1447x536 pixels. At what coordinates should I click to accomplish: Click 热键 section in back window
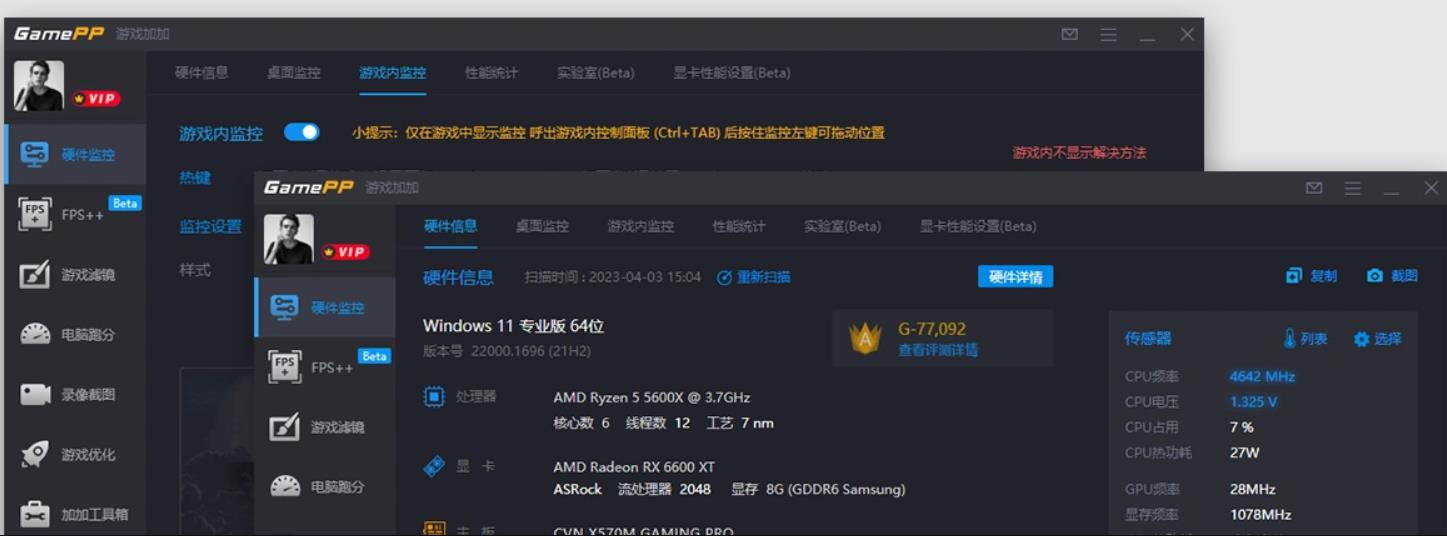[x=195, y=177]
